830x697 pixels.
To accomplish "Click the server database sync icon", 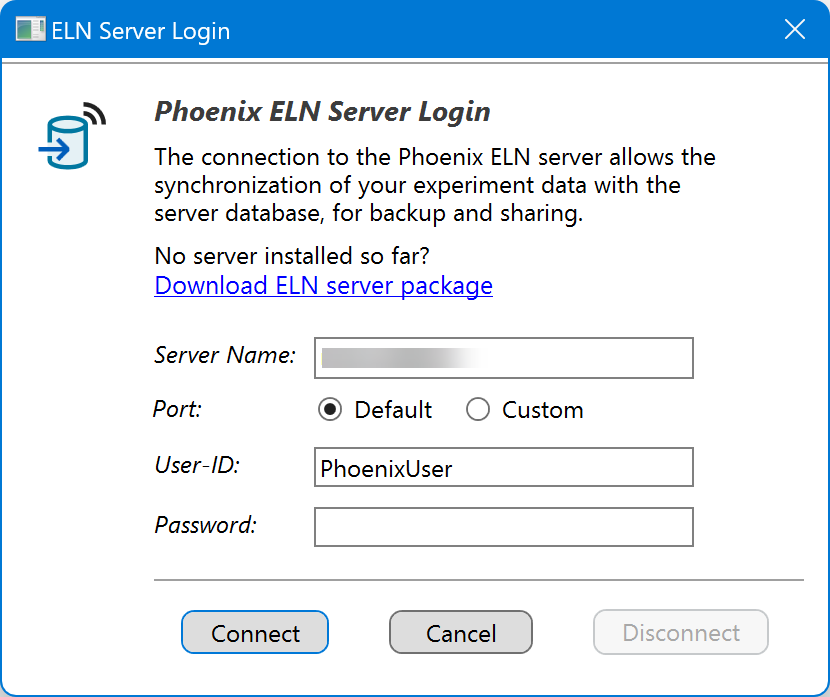I will click(71, 136).
